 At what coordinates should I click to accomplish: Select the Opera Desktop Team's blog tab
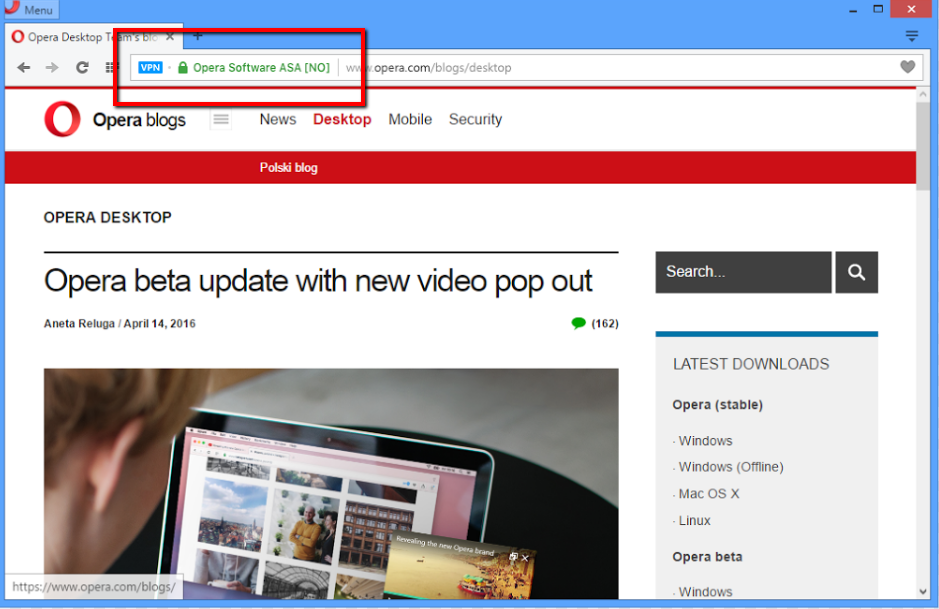93,37
